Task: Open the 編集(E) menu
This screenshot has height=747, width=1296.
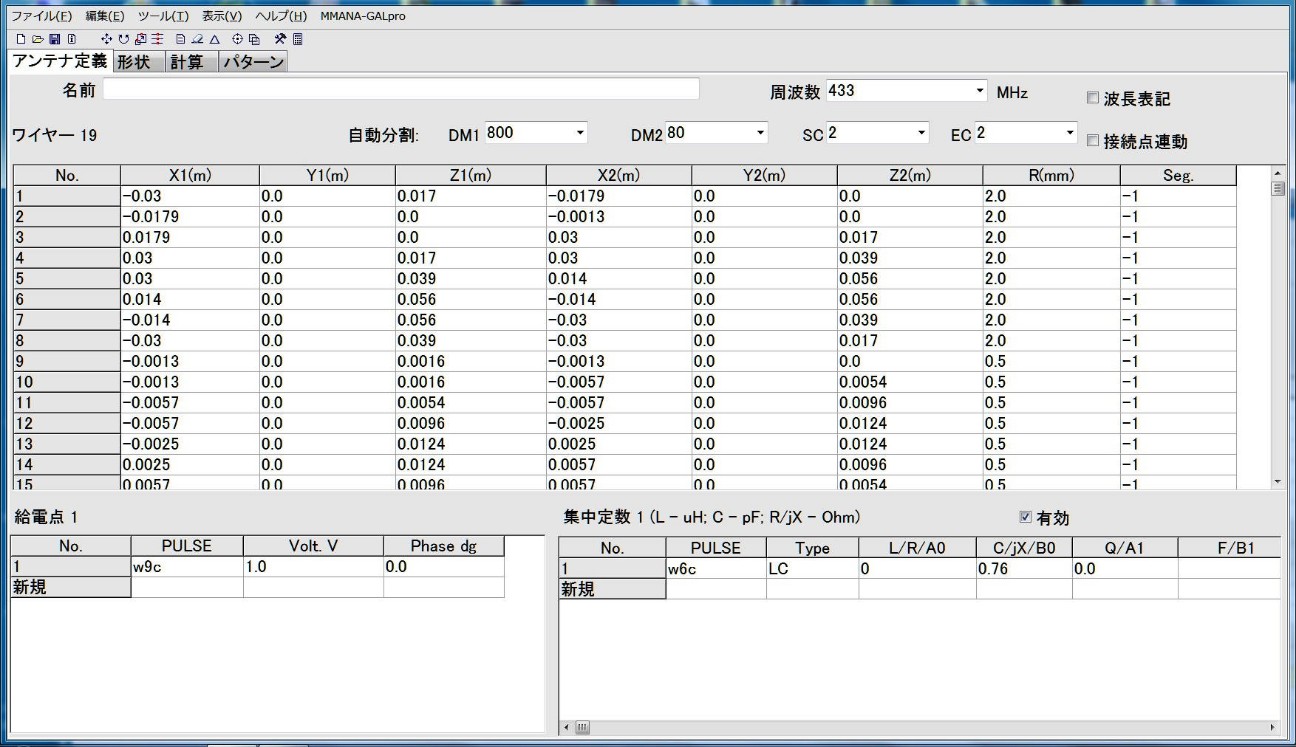Action: point(105,16)
